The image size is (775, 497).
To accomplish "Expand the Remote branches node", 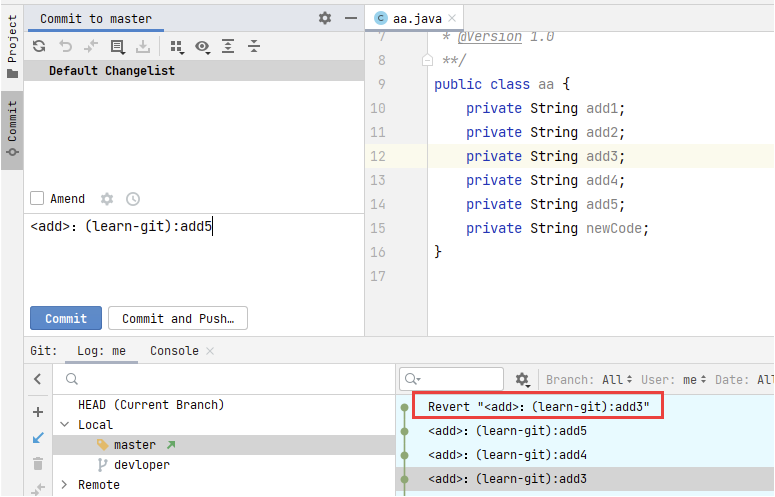I will coord(65,485).
